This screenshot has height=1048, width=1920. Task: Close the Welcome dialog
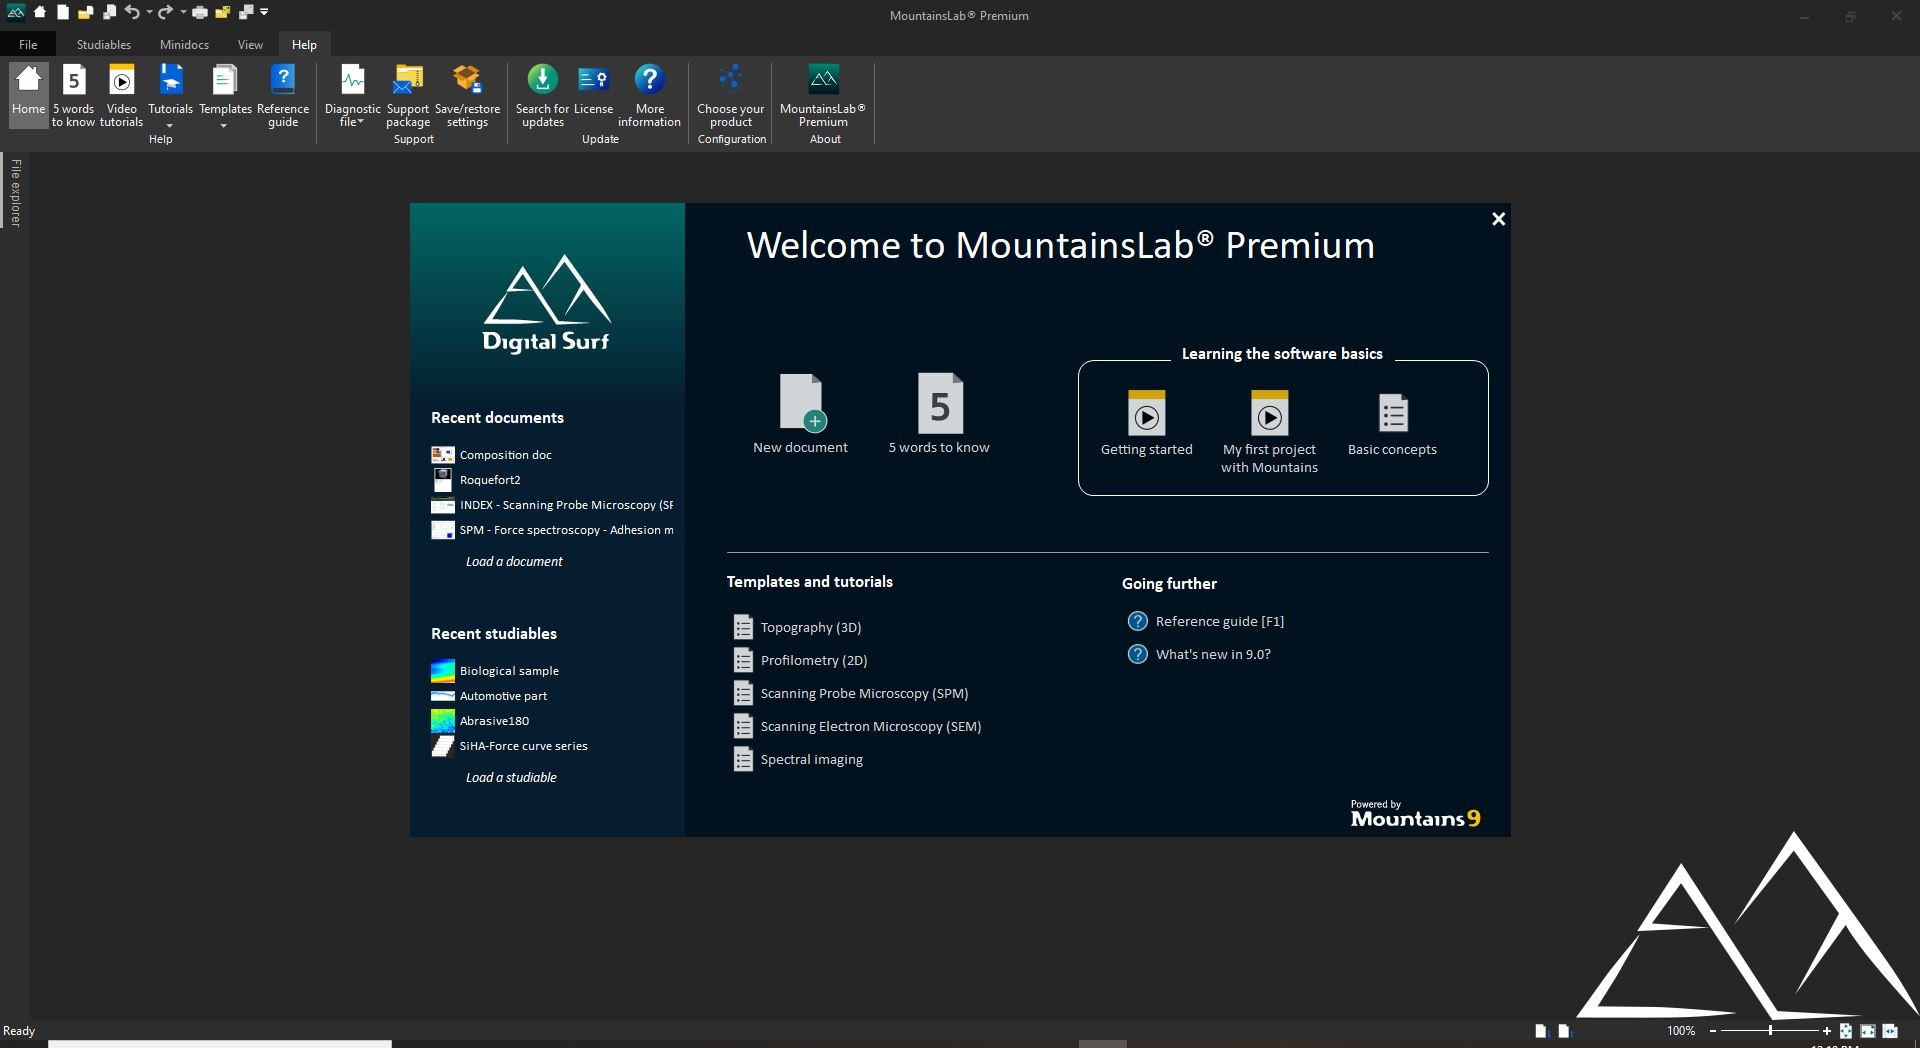1498,219
